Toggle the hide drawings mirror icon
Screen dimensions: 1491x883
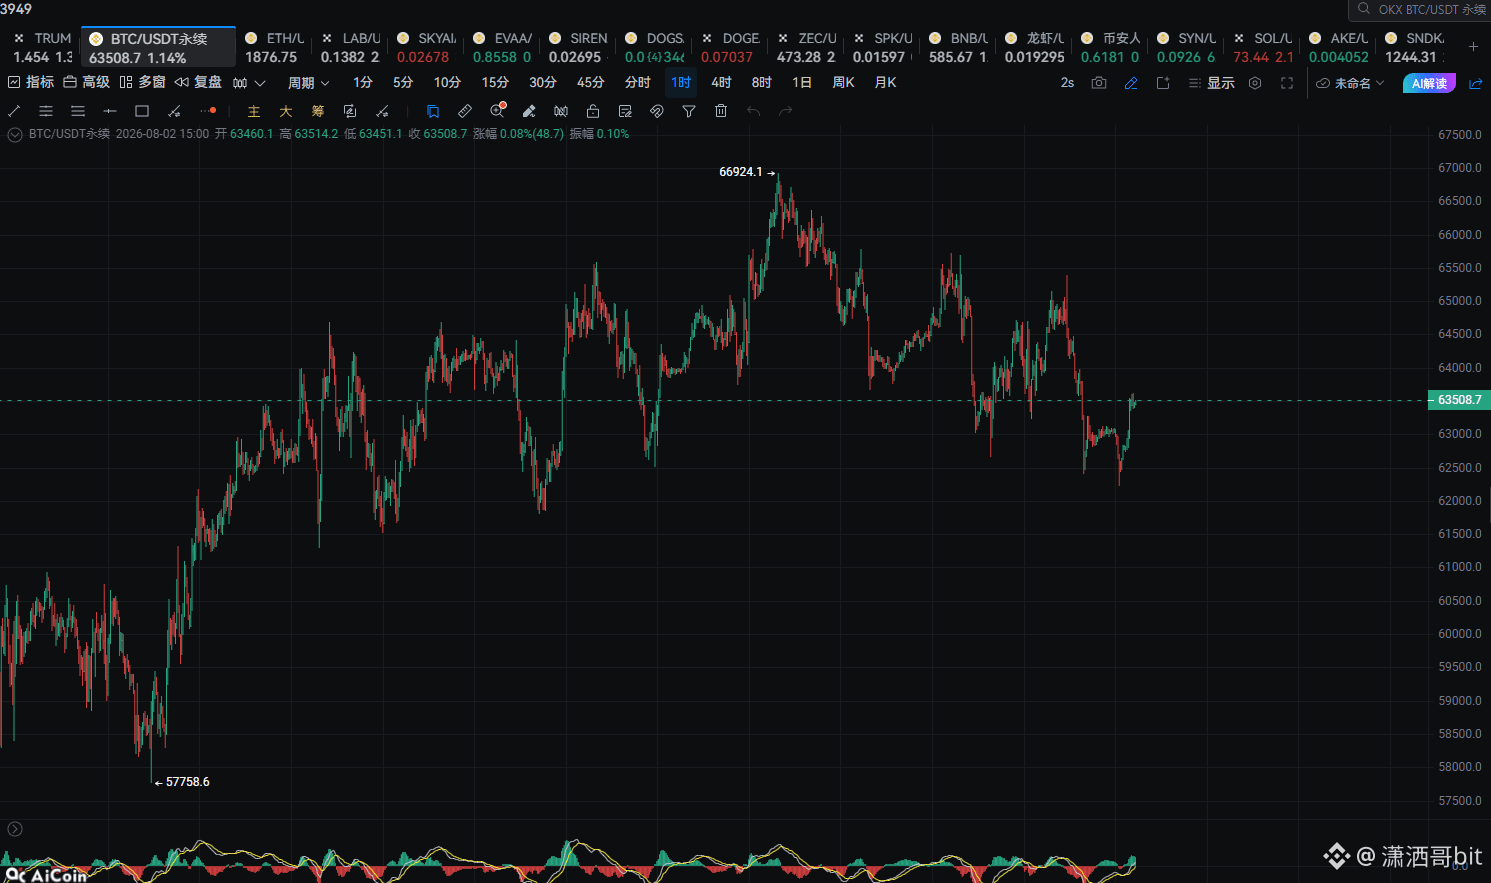[561, 111]
